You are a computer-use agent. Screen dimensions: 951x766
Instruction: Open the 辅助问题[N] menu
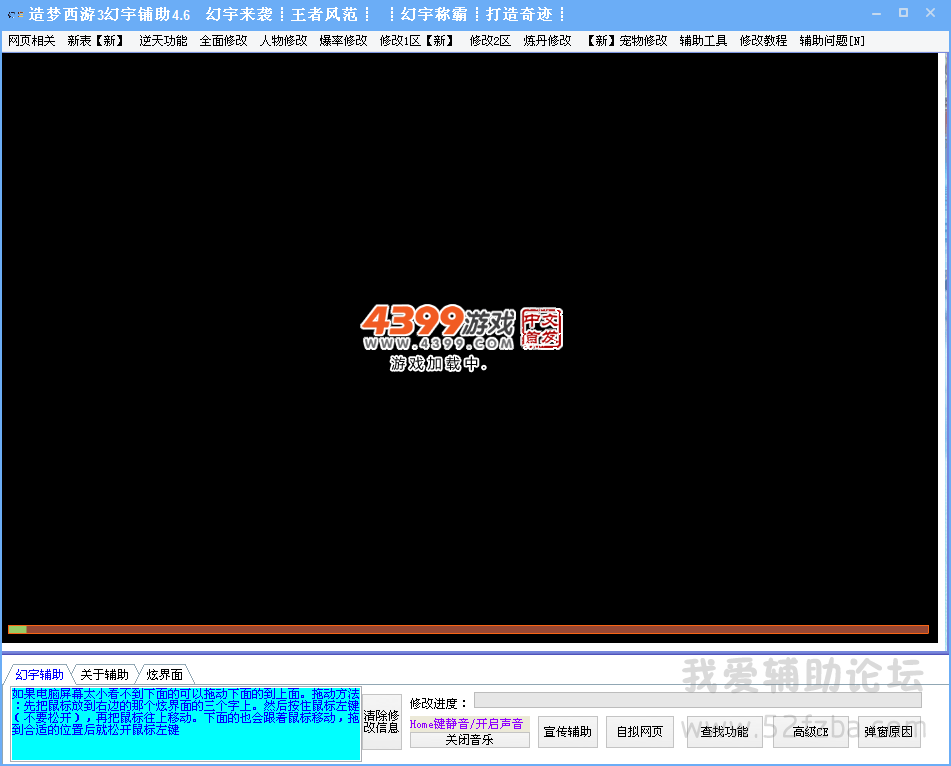832,41
